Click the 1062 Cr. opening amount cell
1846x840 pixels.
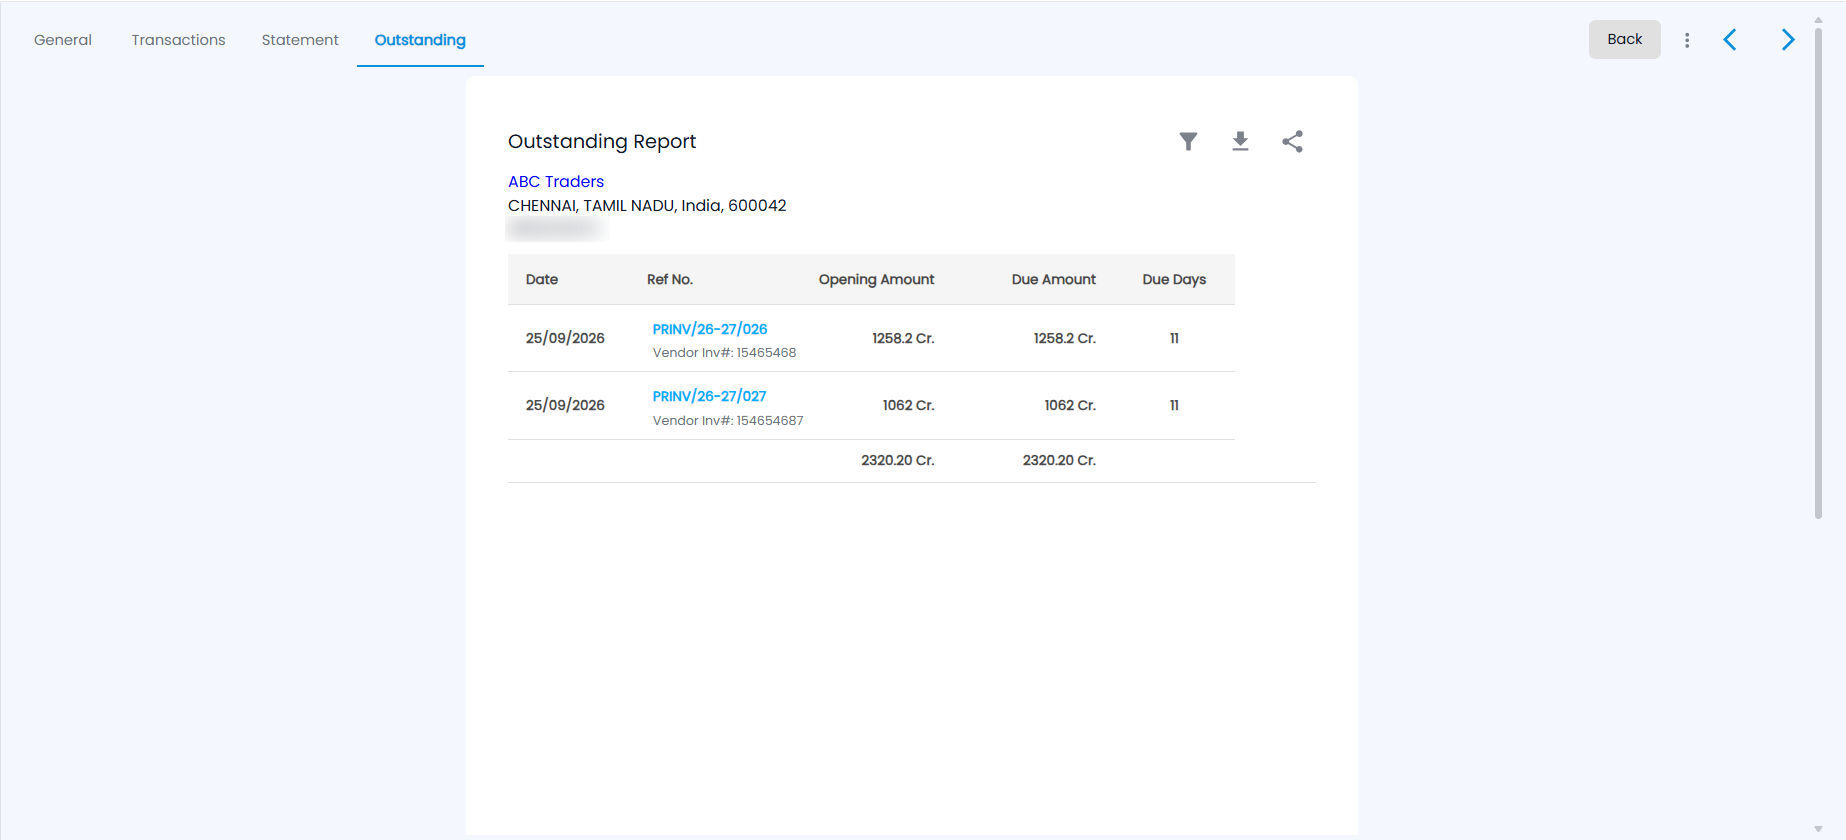click(908, 405)
